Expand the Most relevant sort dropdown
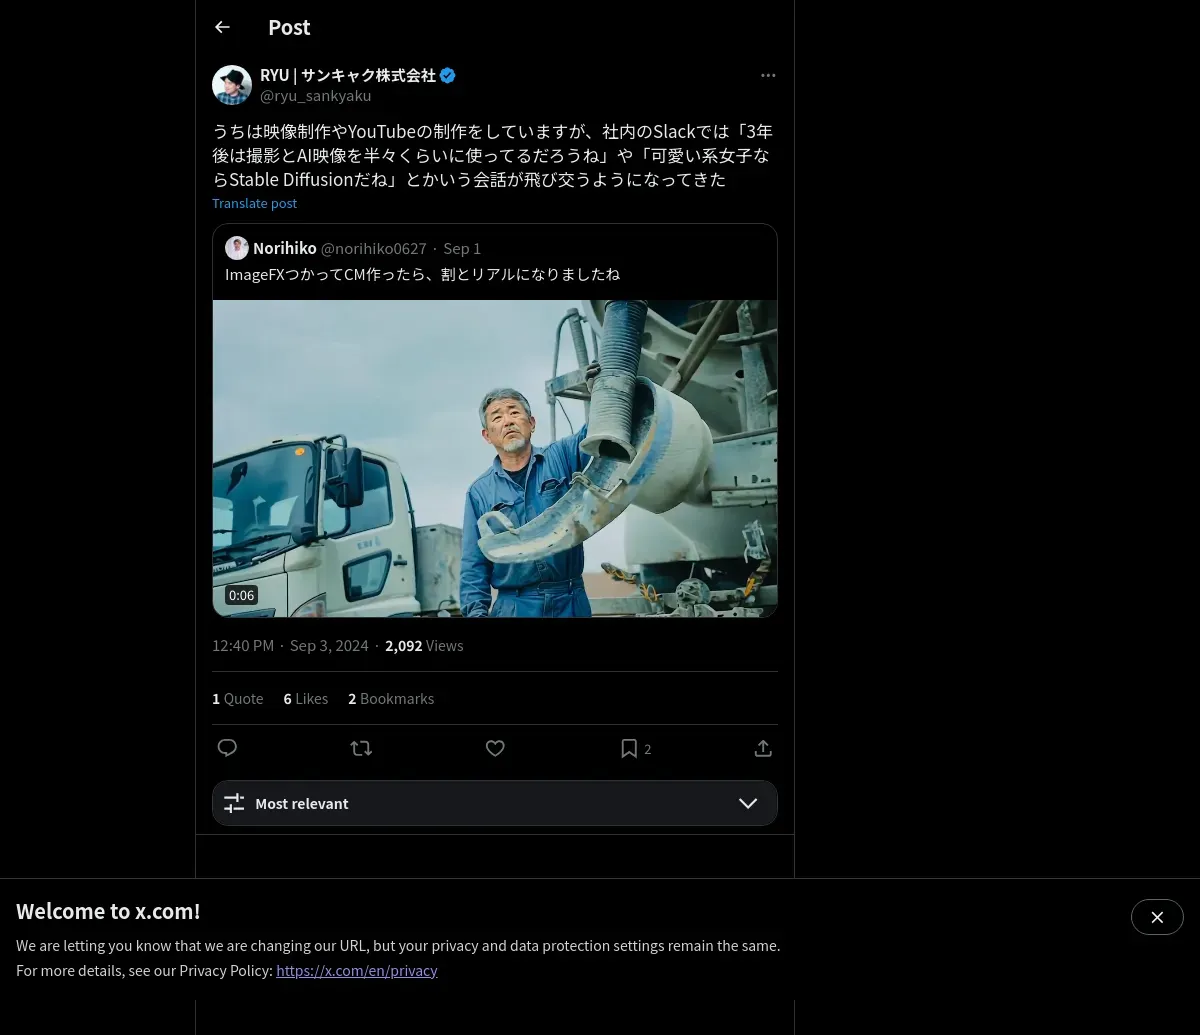 pyautogui.click(x=748, y=803)
